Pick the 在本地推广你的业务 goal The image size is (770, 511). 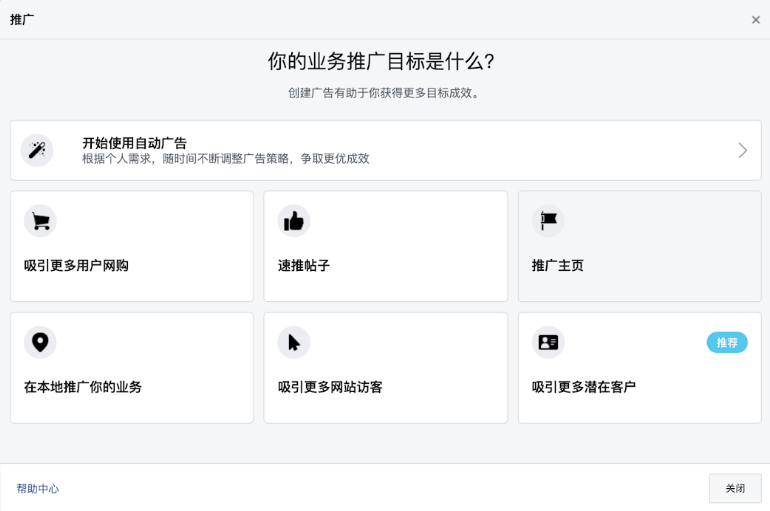(x=83, y=387)
